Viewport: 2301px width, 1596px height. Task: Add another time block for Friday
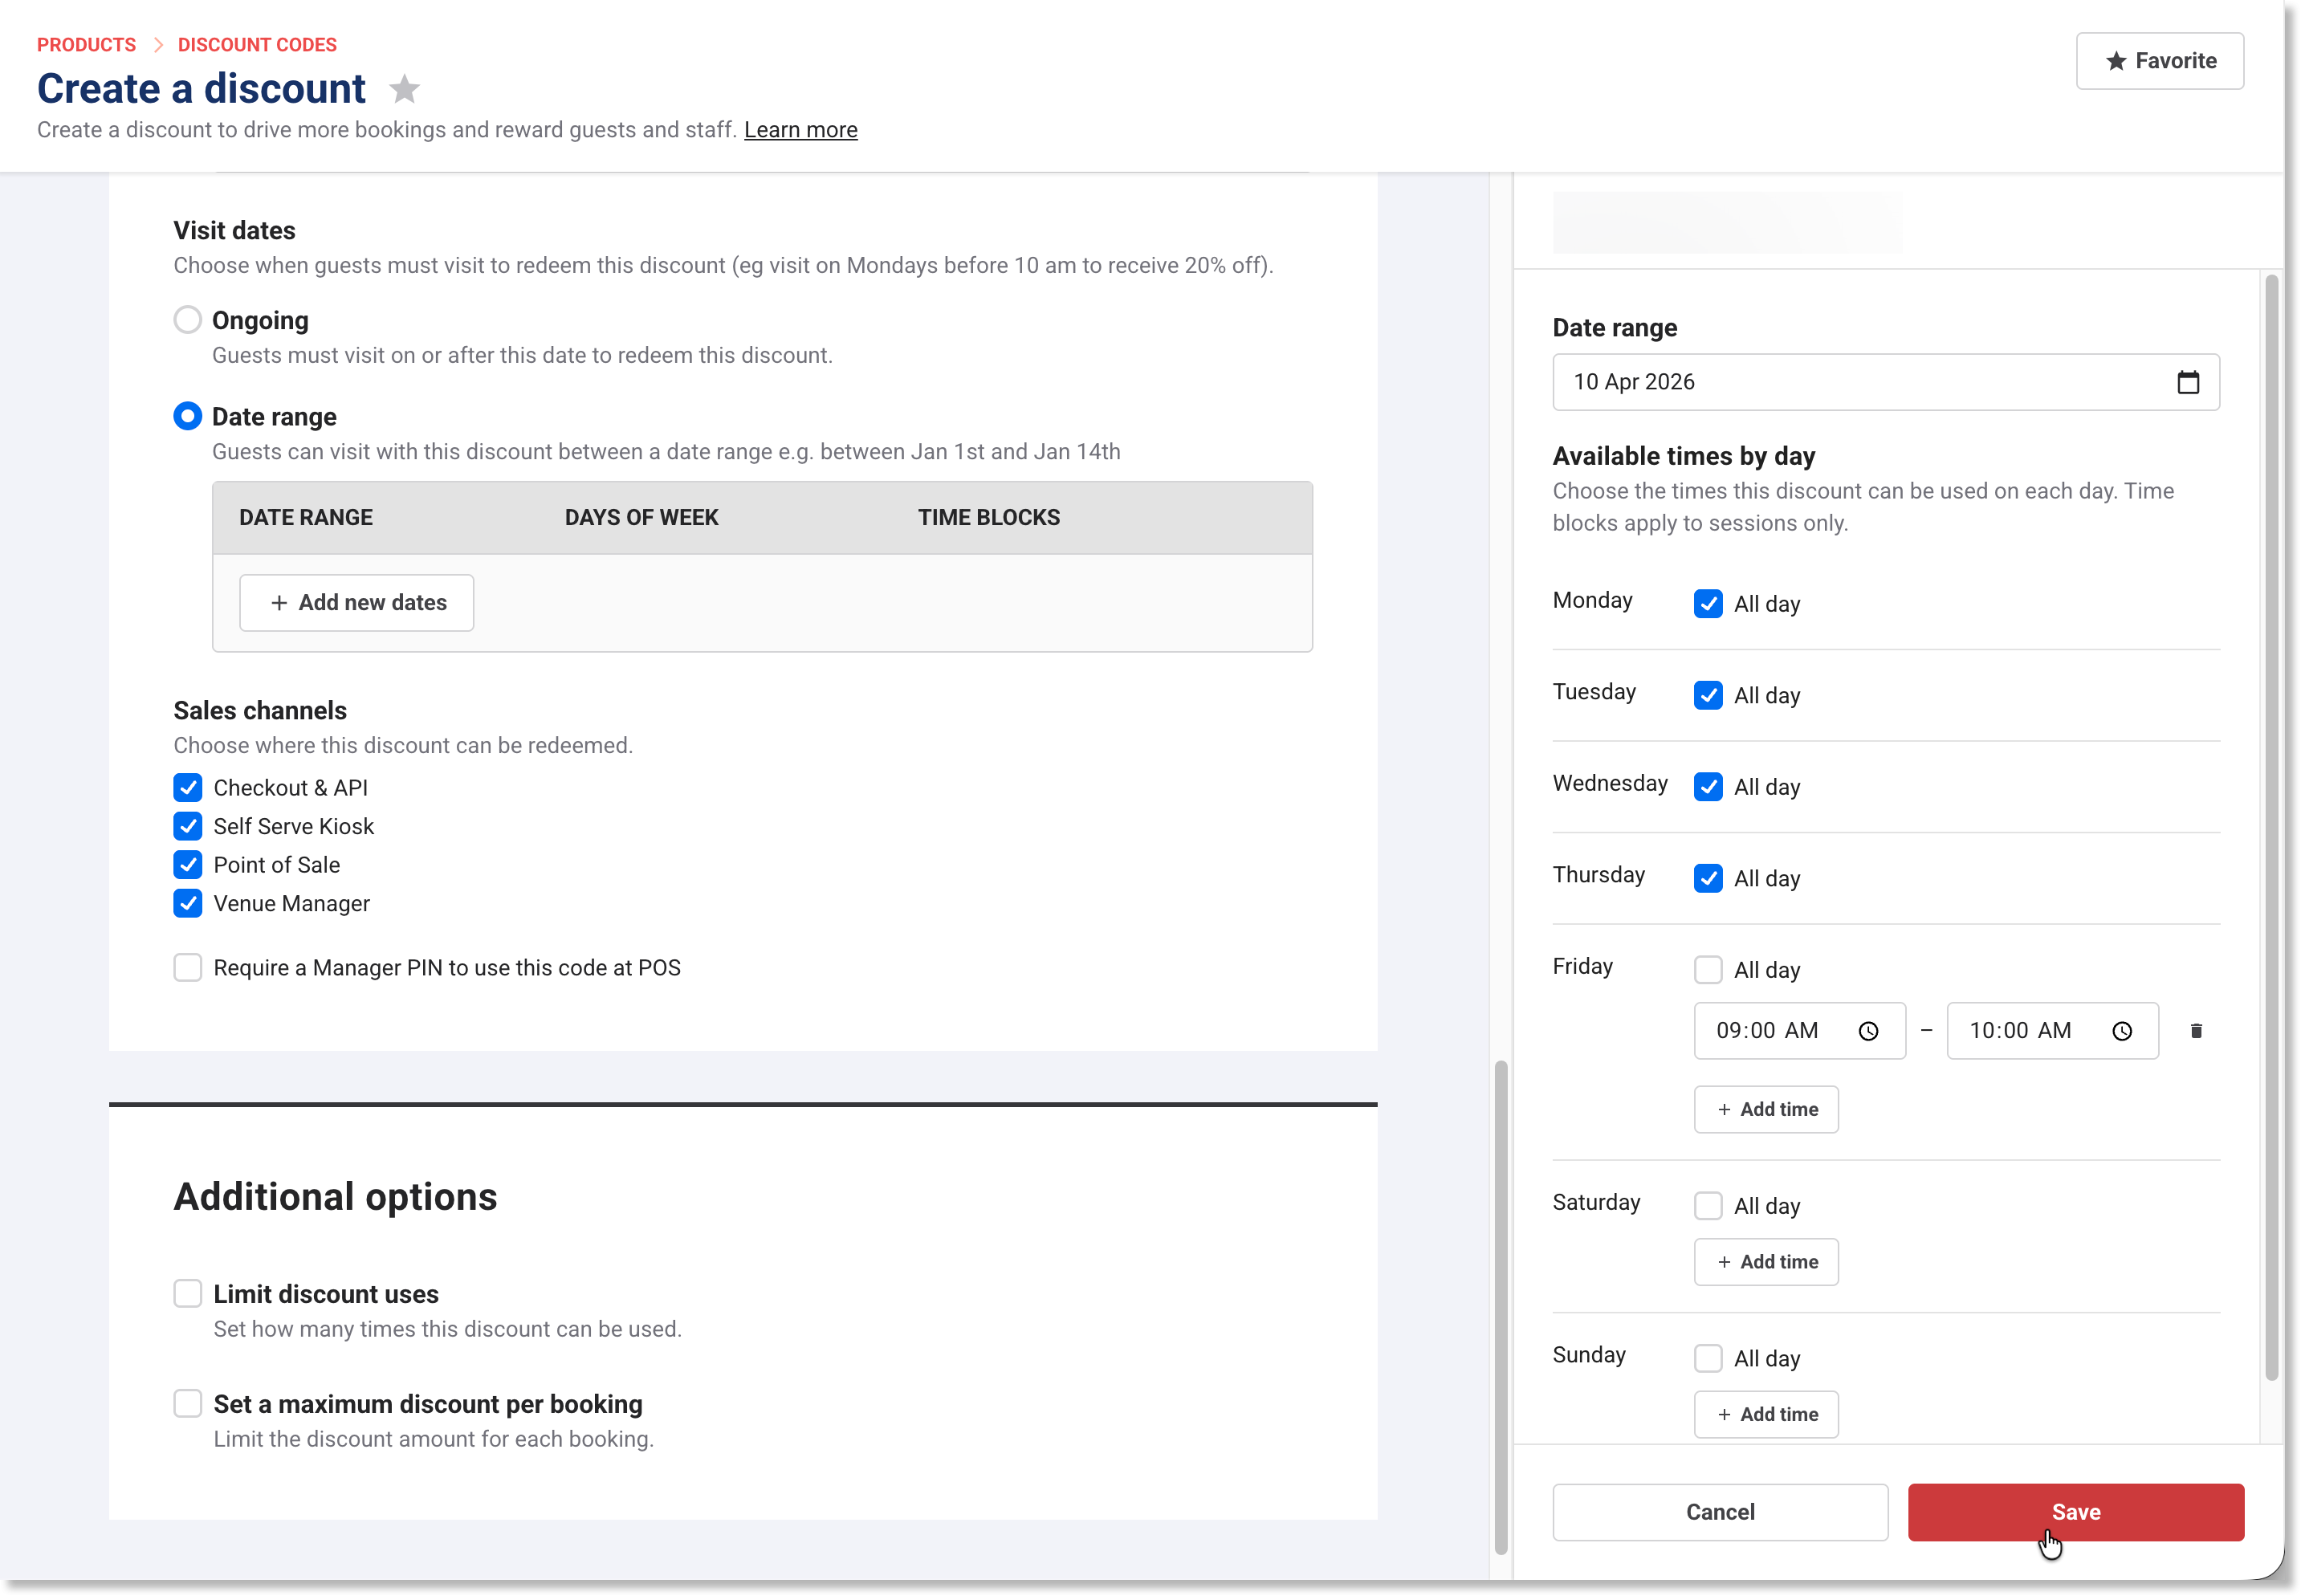coord(1765,1109)
